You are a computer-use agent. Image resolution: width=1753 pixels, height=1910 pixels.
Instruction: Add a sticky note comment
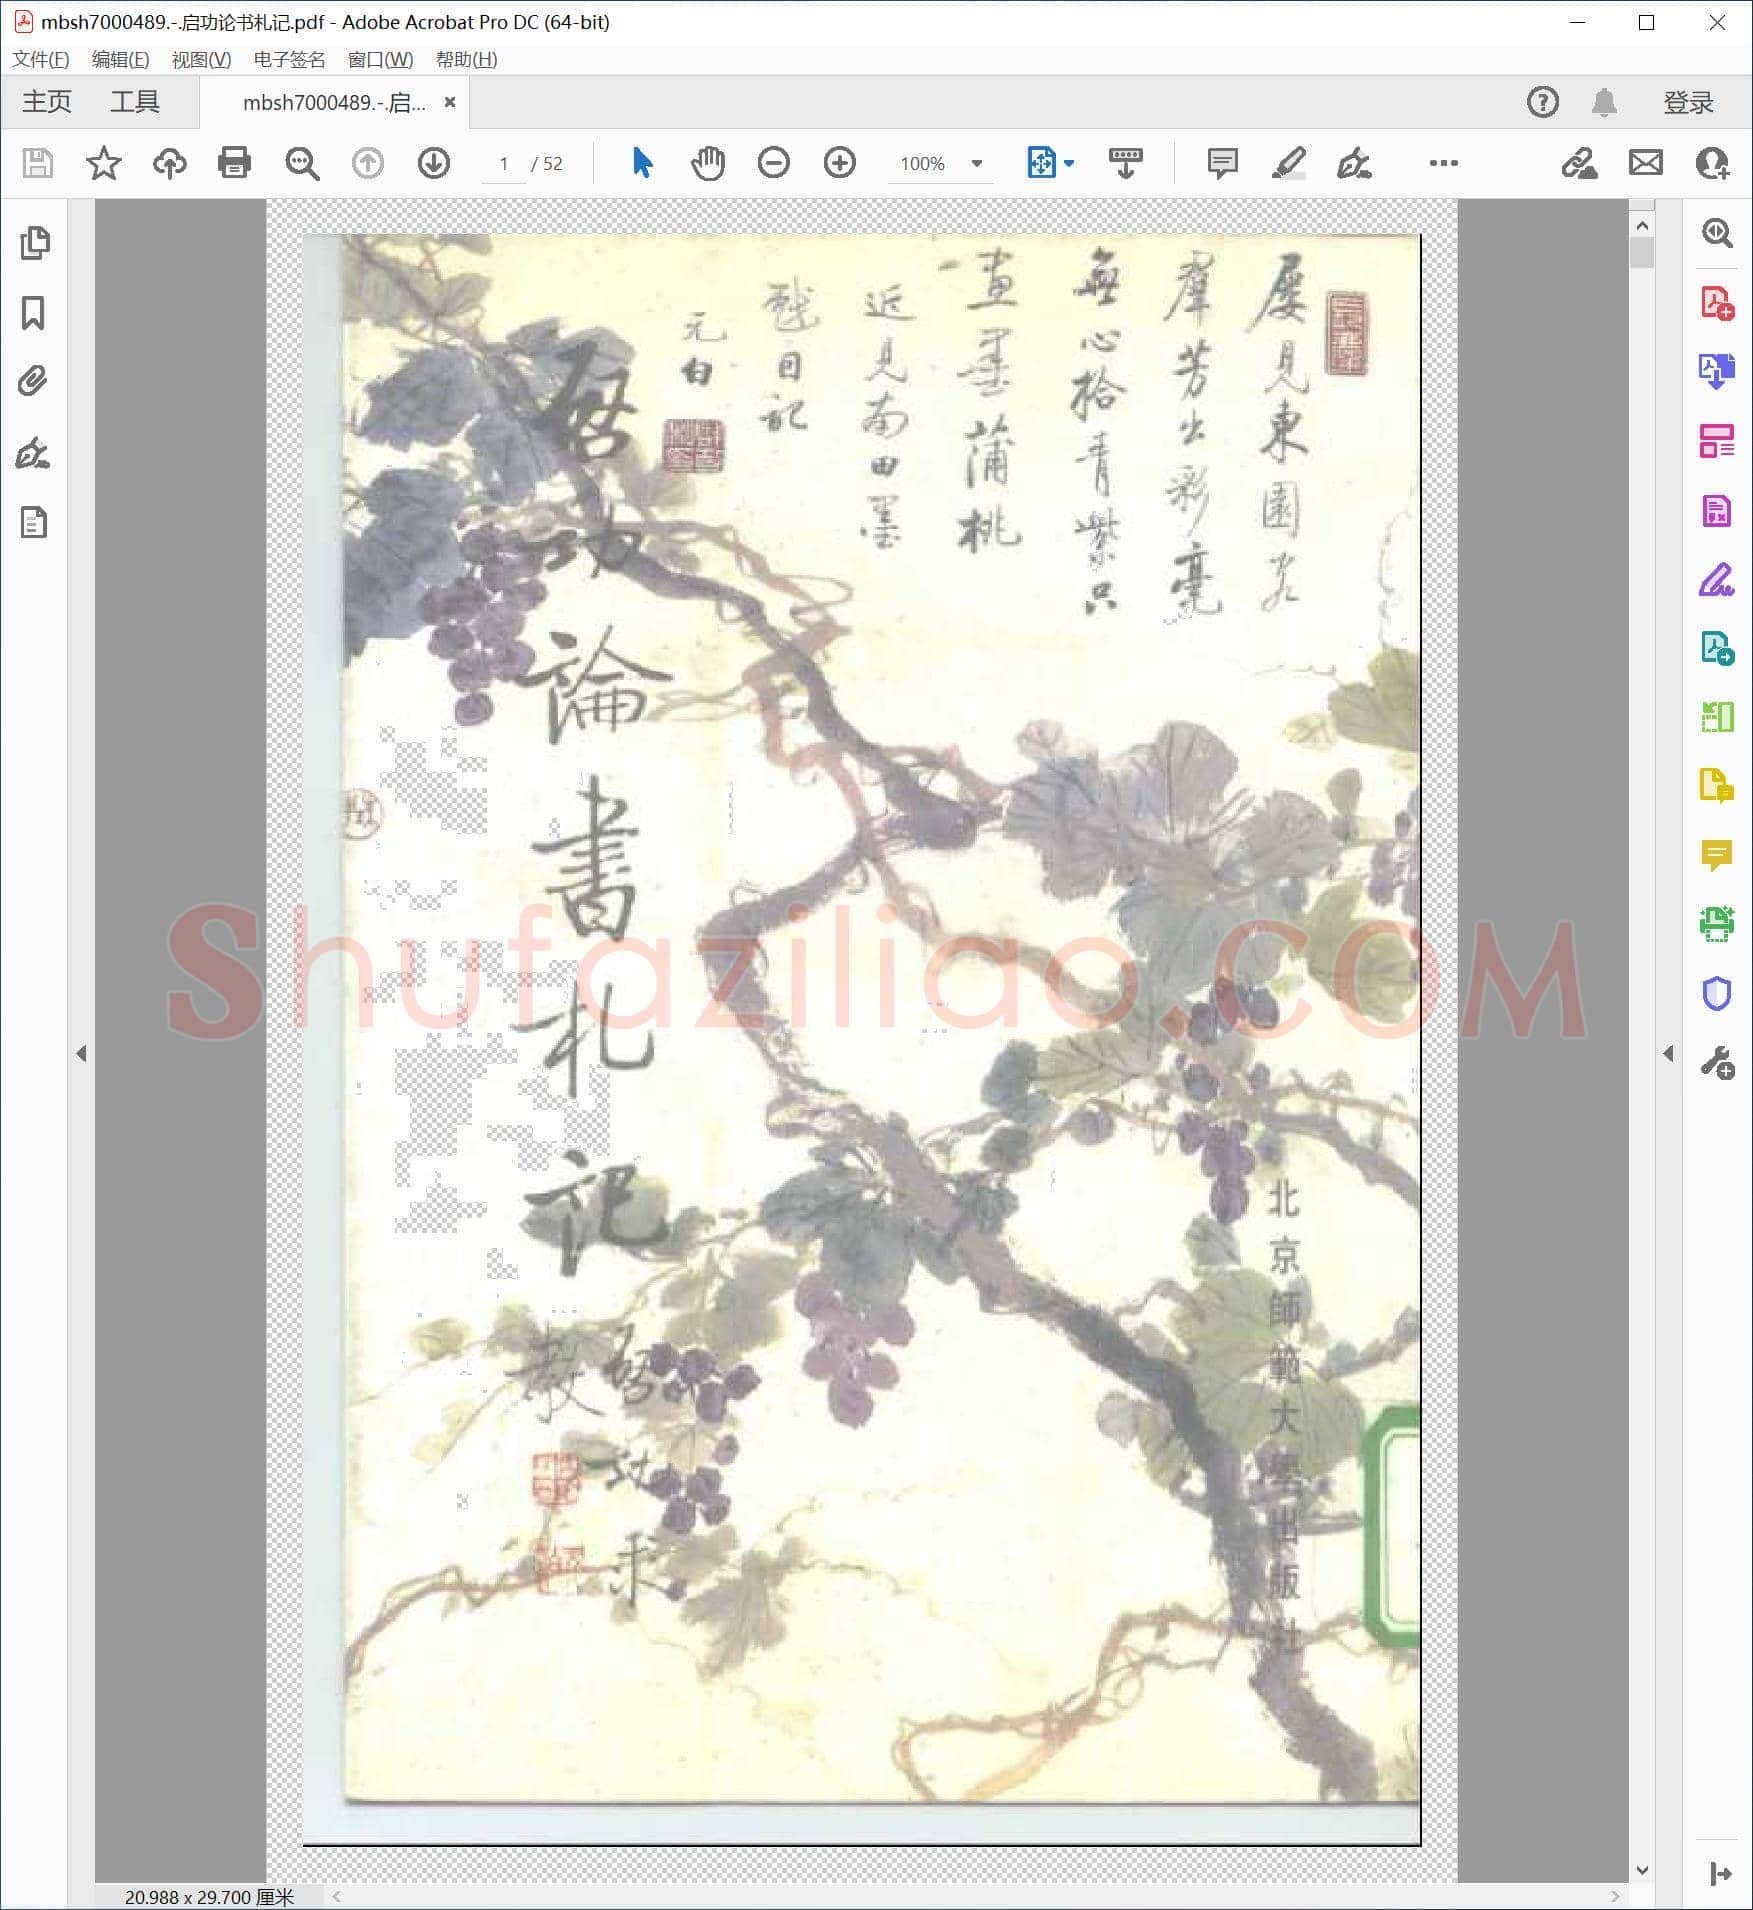coord(1222,163)
